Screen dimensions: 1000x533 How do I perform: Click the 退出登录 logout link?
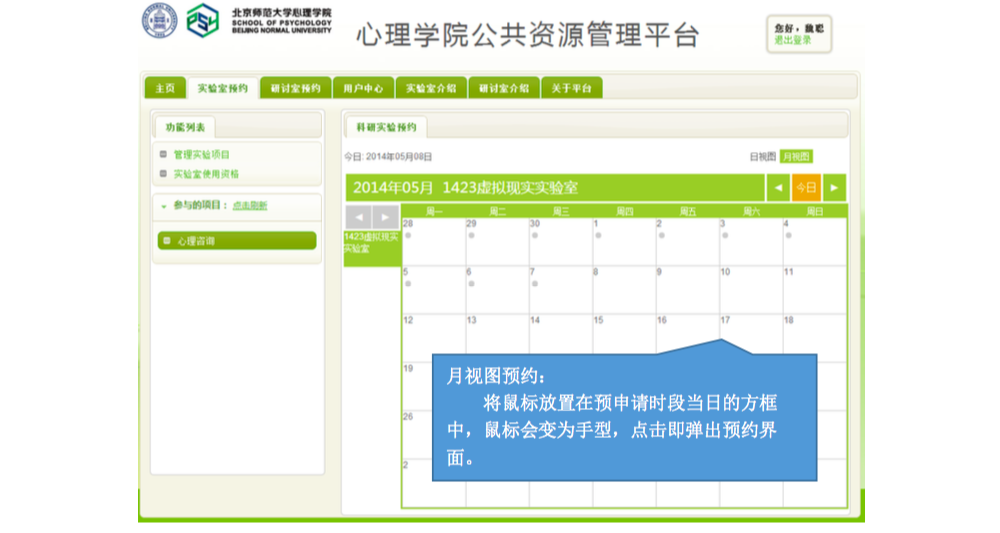coord(792,40)
